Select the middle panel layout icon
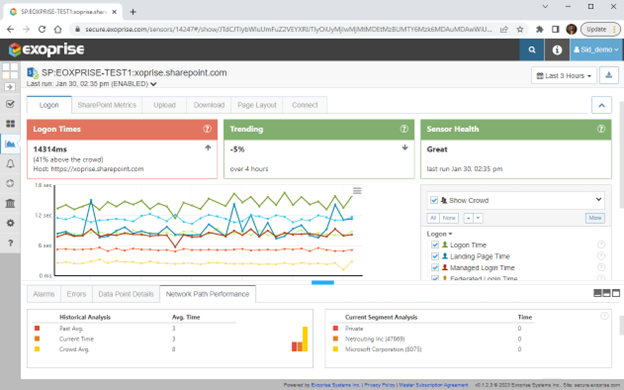The image size is (624, 390). 606,293
